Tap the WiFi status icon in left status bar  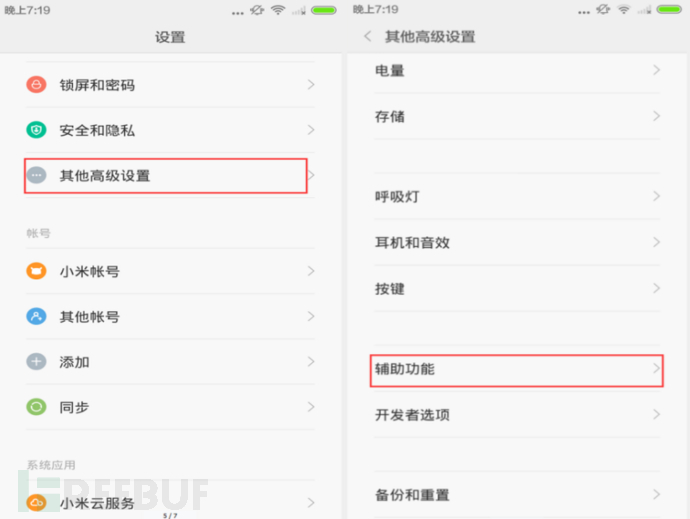coord(278,10)
